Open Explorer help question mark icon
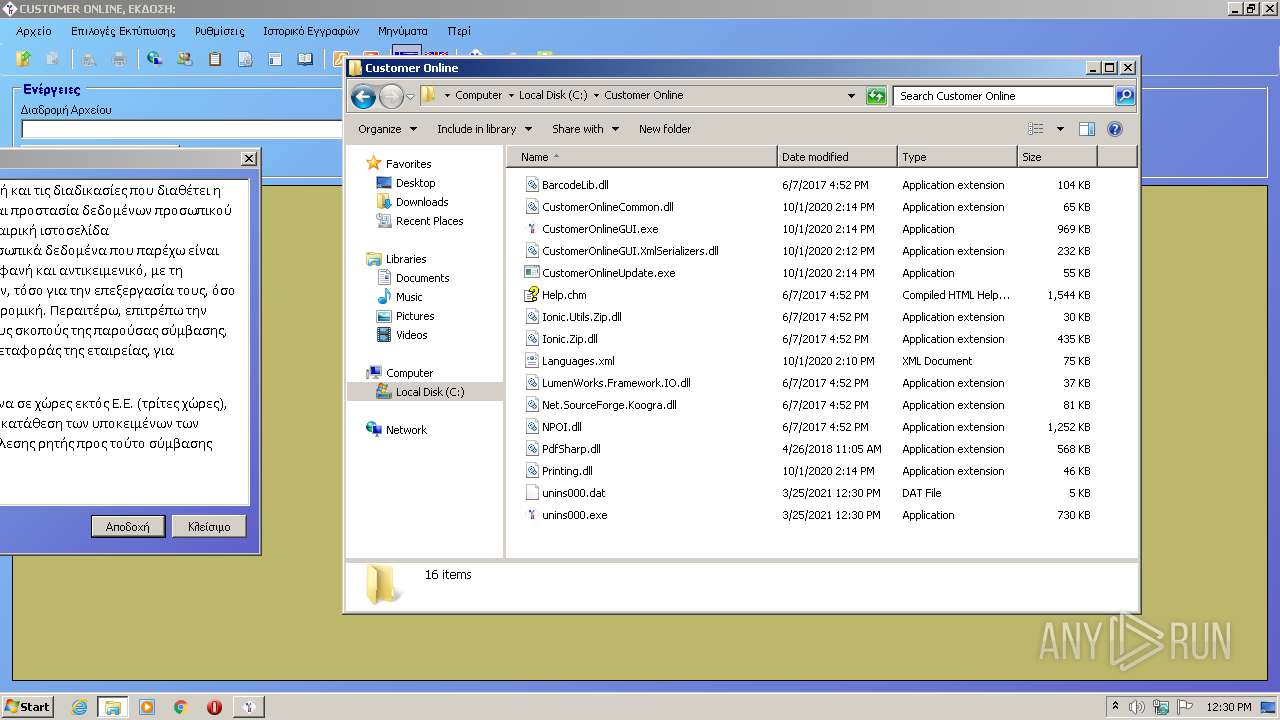The height and width of the screenshot is (720, 1280). pyautogui.click(x=1115, y=129)
